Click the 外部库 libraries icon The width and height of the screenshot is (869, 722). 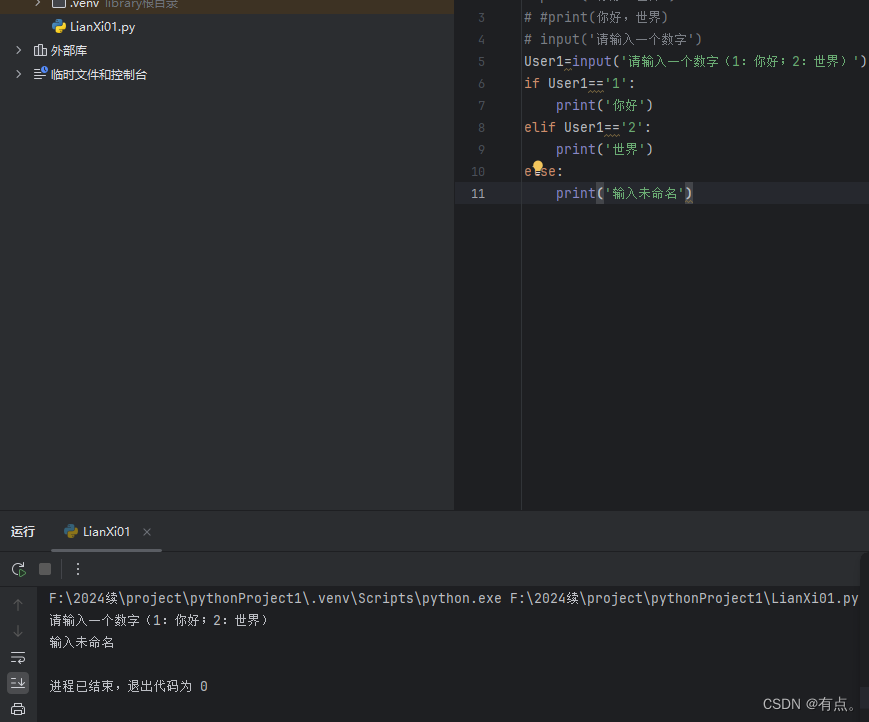tap(39, 49)
